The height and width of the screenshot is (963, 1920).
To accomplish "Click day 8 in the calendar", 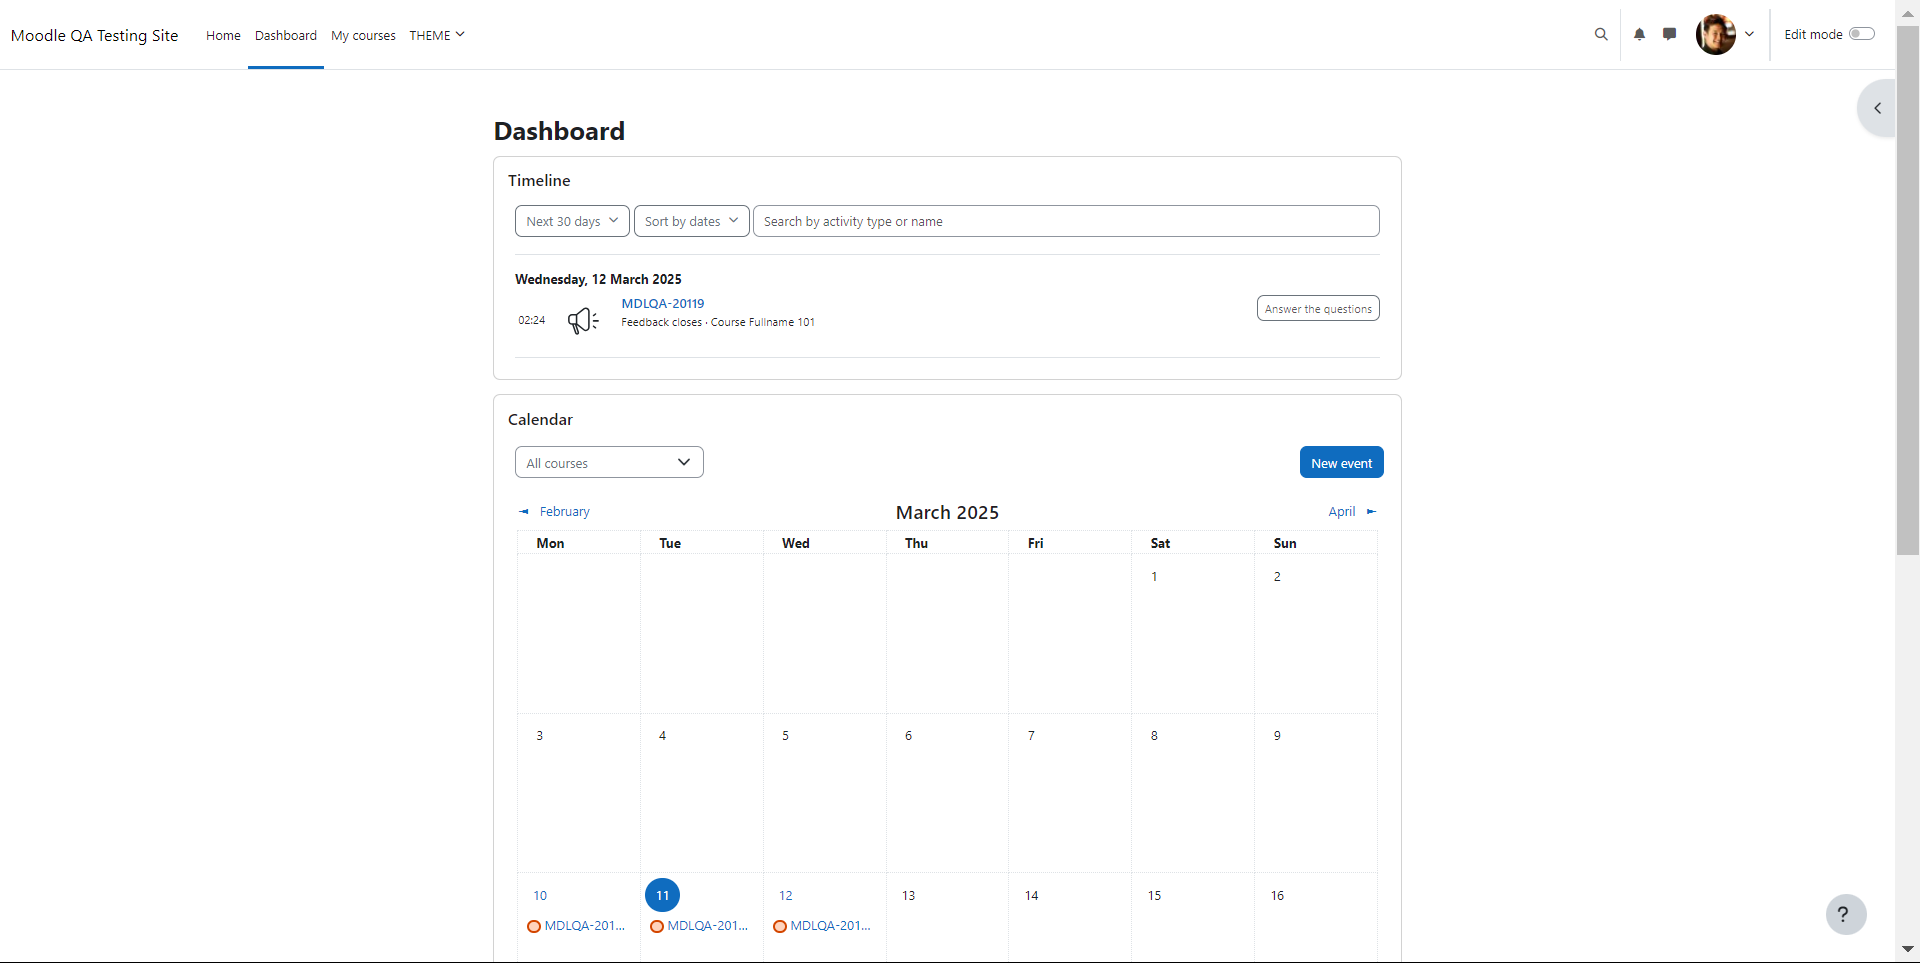I will pos(1154,735).
